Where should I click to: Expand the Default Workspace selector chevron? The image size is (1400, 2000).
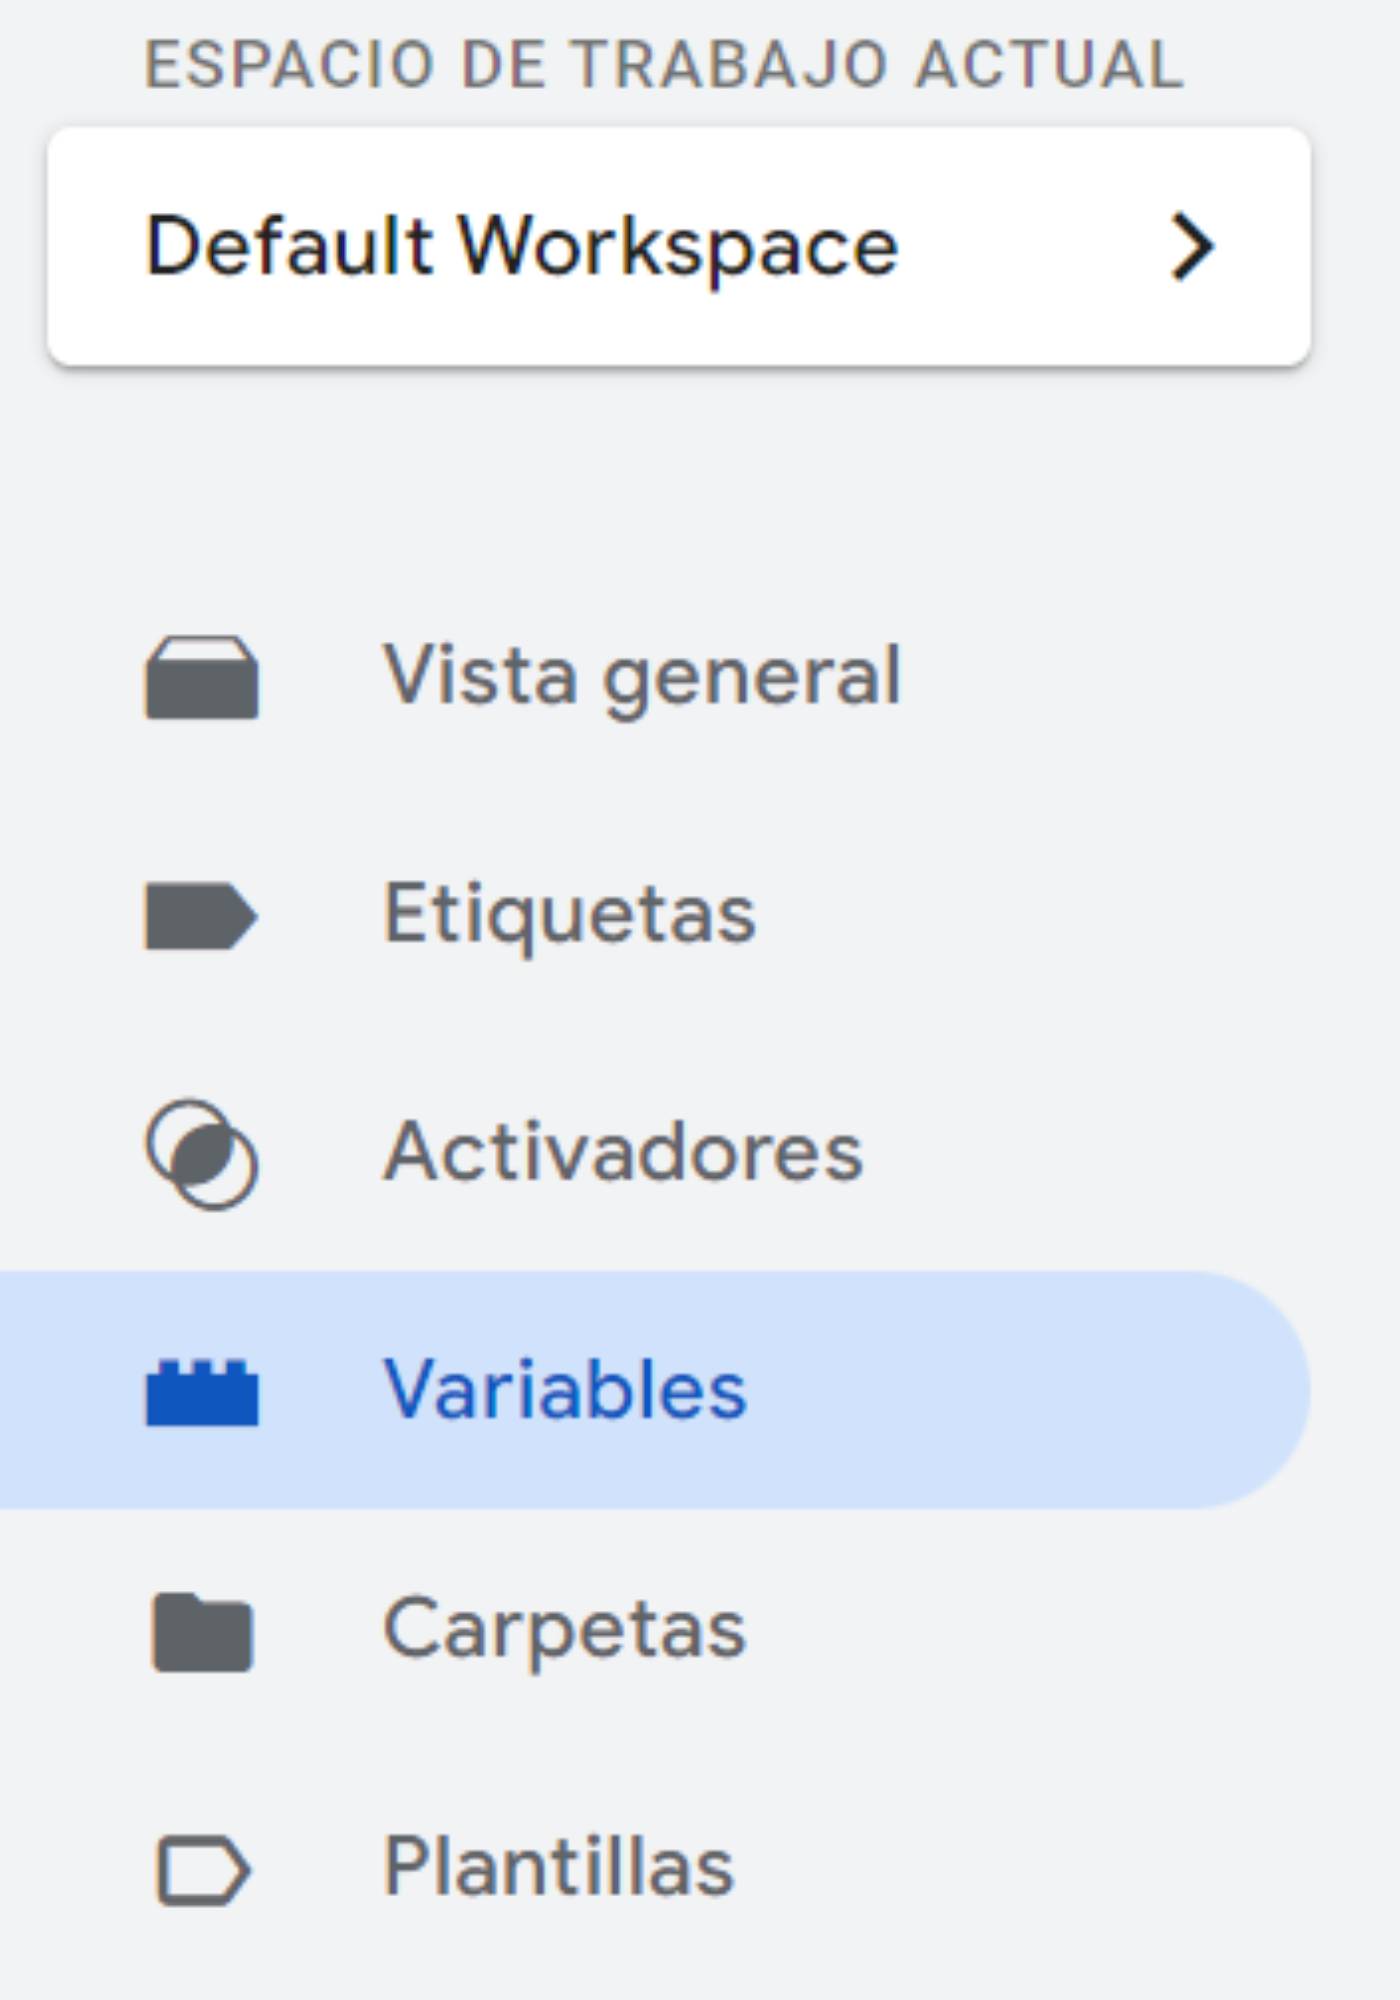click(x=1192, y=247)
